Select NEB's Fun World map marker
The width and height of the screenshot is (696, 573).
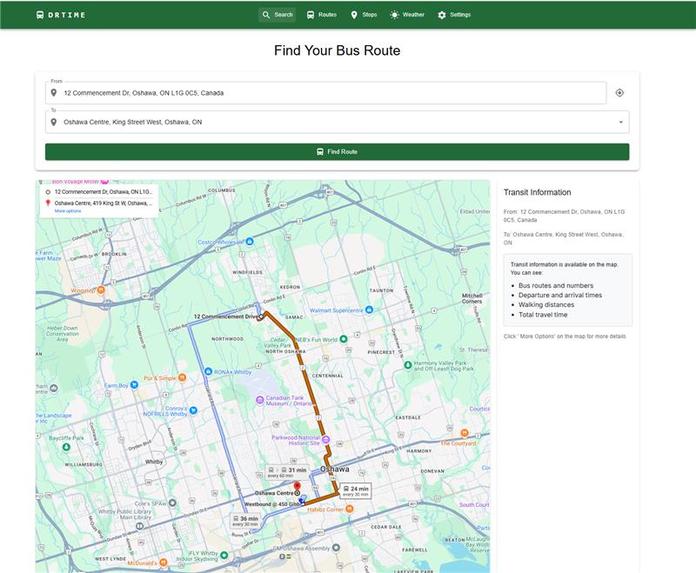(344, 339)
